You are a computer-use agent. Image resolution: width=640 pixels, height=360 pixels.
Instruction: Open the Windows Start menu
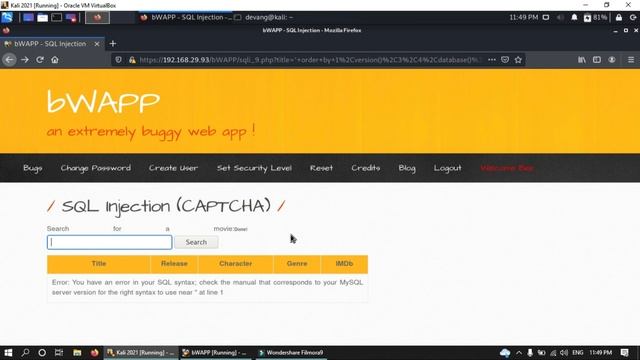(x=8, y=353)
